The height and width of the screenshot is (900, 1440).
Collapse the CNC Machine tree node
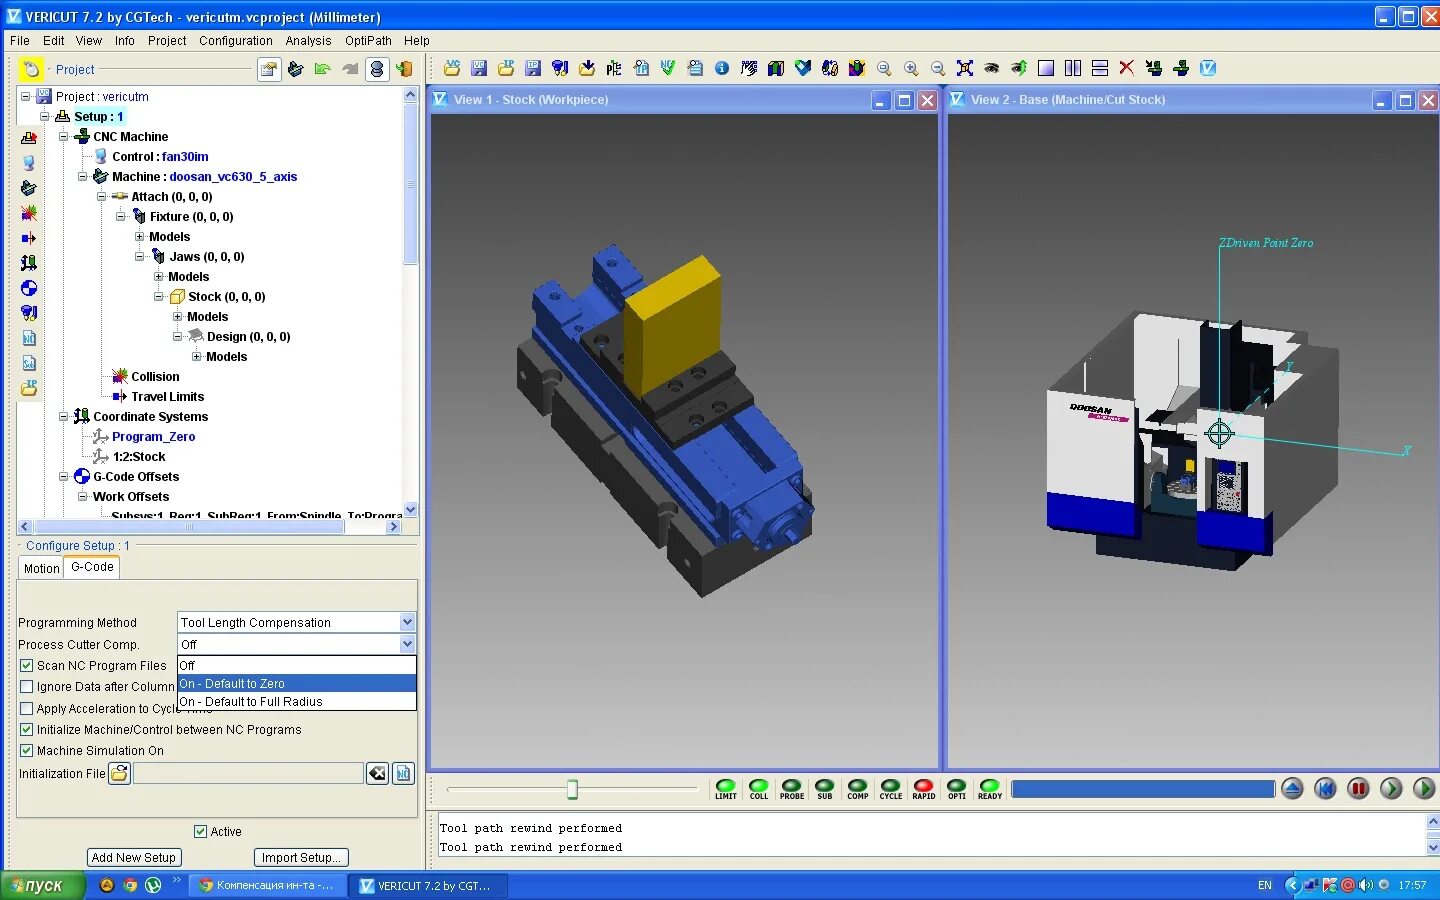[x=63, y=137]
